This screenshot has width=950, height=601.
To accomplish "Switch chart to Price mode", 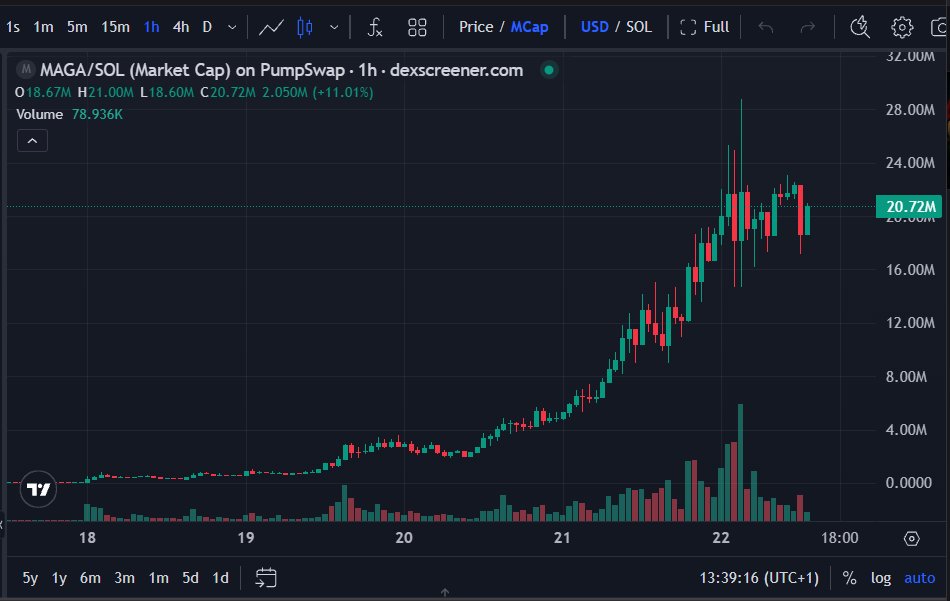I will [x=476, y=27].
